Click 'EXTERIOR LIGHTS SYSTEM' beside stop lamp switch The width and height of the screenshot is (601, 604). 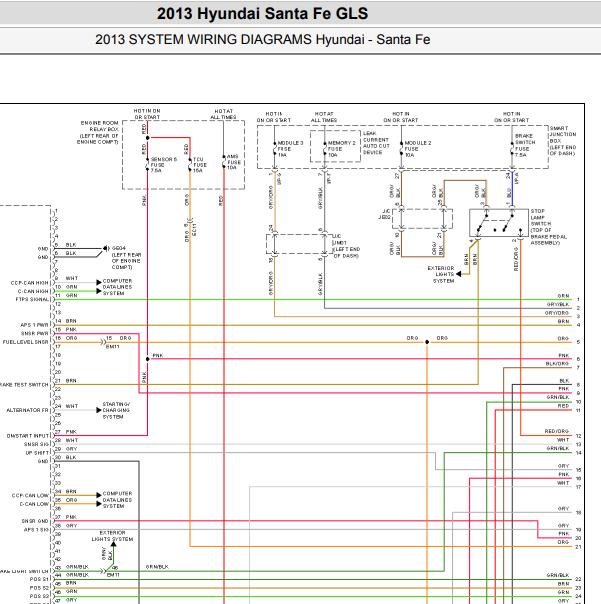pyautogui.click(x=443, y=274)
